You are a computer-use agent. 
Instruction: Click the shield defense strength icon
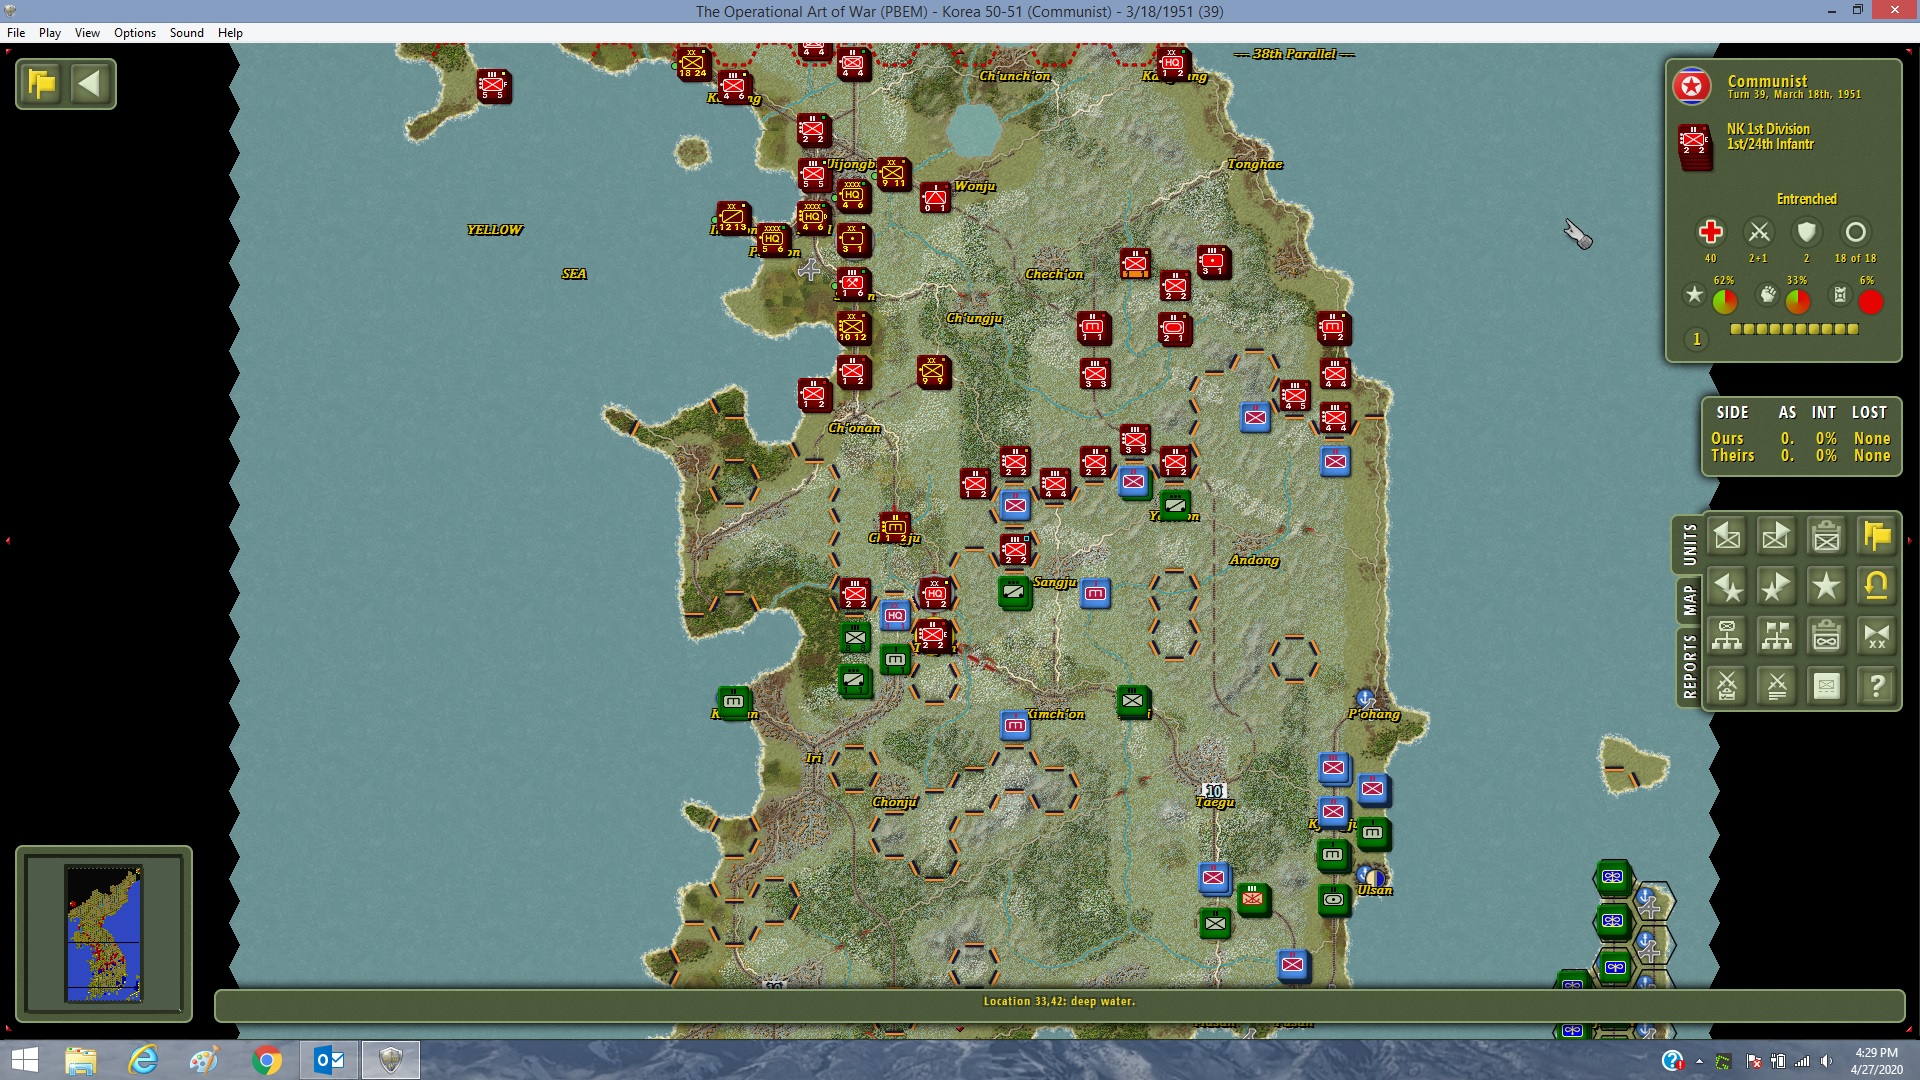1806,232
